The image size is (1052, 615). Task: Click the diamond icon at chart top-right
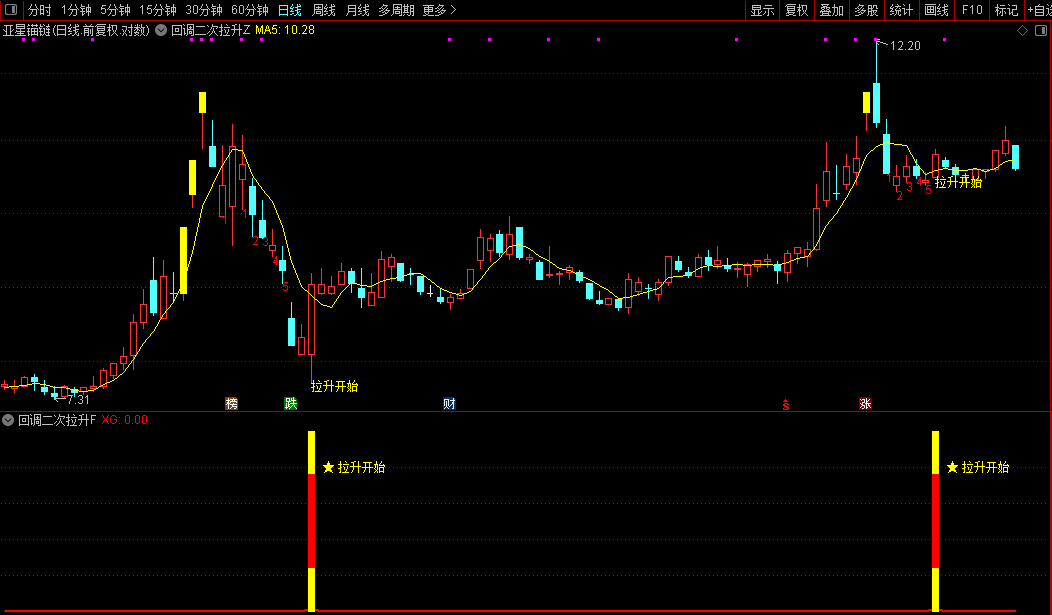point(1022,30)
